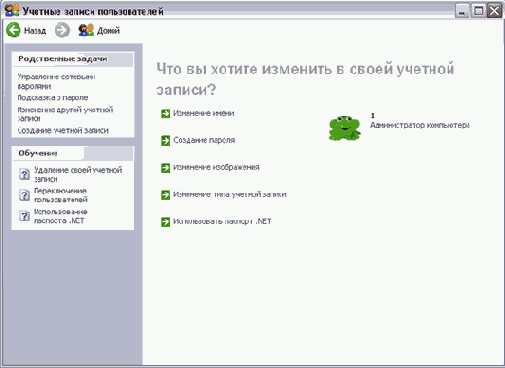Click the green Back arrow icon

coord(13,30)
